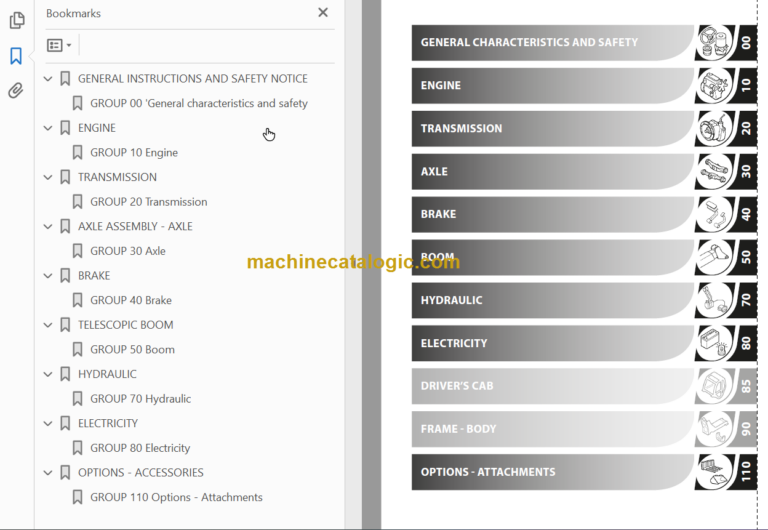
Task: Click the brake icon for section 40
Action: (714, 214)
